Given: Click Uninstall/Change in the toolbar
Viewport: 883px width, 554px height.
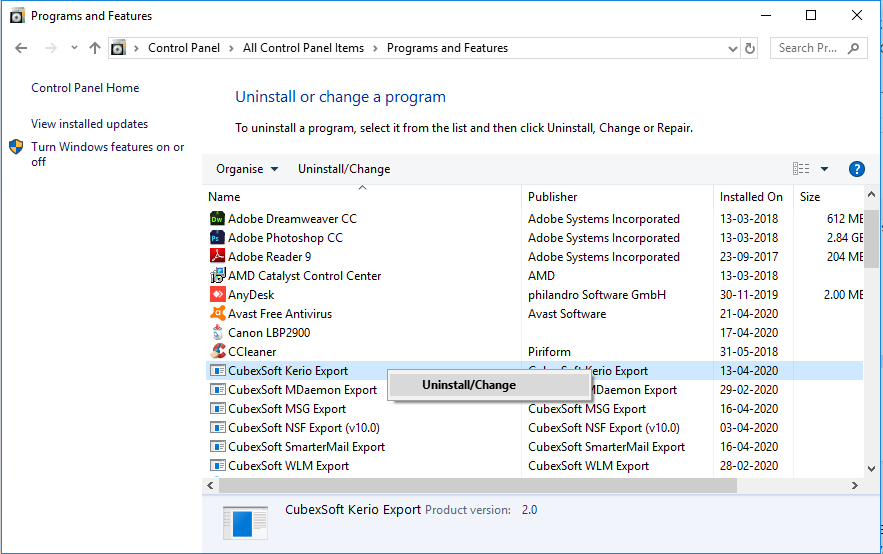Looking at the screenshot, I should coord(344,169).
